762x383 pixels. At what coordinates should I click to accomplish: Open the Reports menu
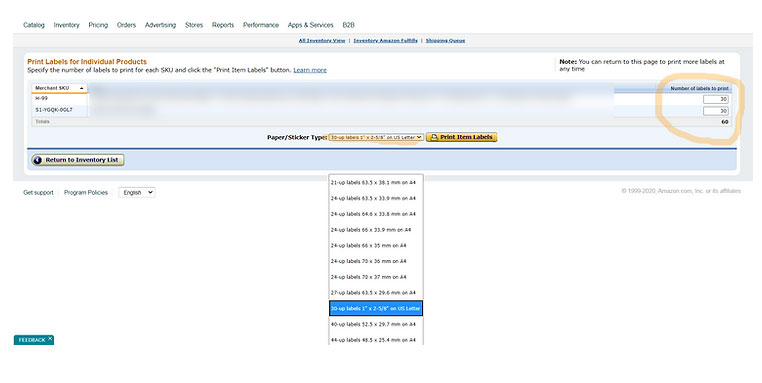(x=223, y=25)
